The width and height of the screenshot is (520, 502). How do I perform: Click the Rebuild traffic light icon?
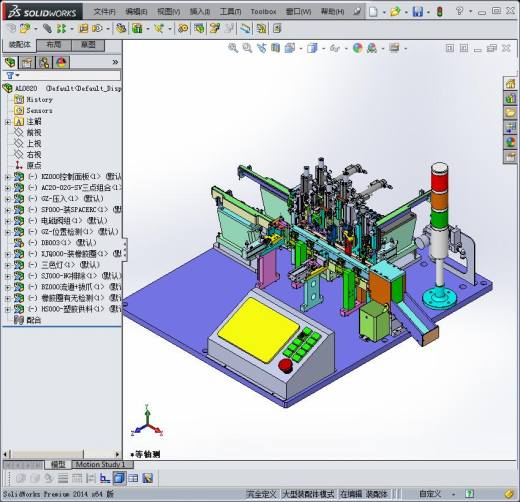click(439, 12)
